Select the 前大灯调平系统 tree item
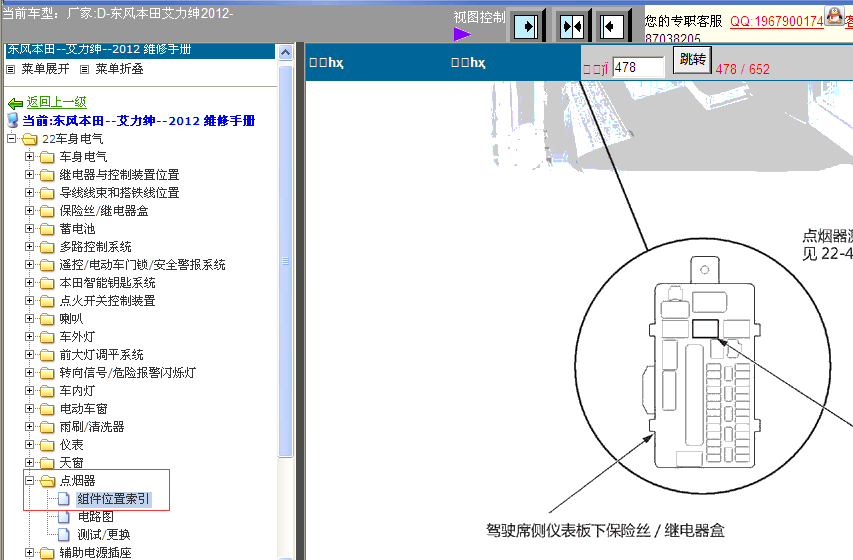Screen dimensions: 853x560 [101, 355]
